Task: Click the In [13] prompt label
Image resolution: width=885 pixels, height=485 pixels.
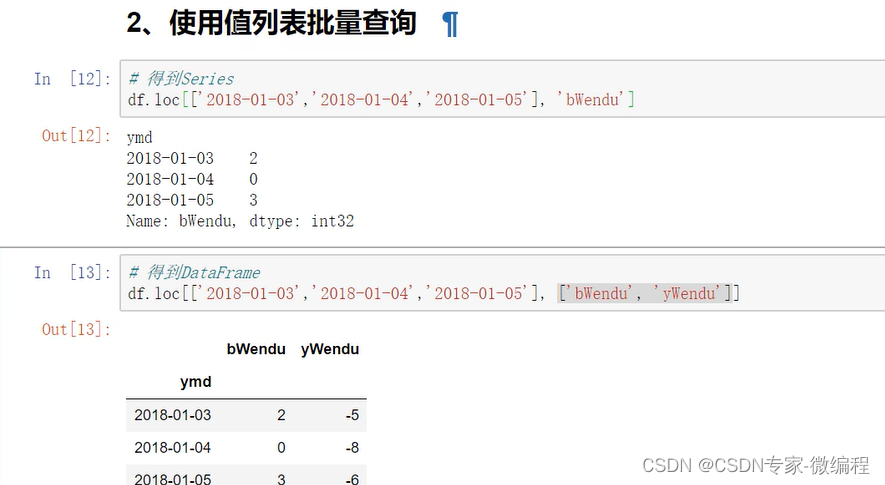Action: coord(72,272)
